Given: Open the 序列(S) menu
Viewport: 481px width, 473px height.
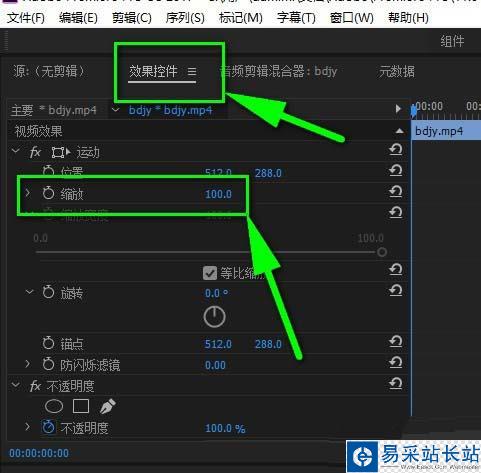Looking at the screenshot, I should pyautogui.click(x=185, y=18).
